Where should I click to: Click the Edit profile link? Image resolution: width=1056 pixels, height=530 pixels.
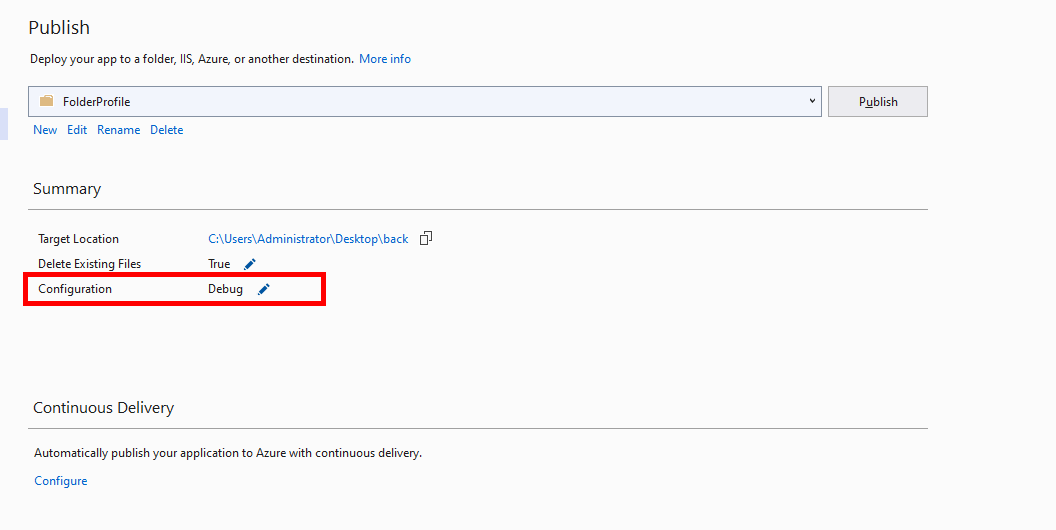point(77,130)
